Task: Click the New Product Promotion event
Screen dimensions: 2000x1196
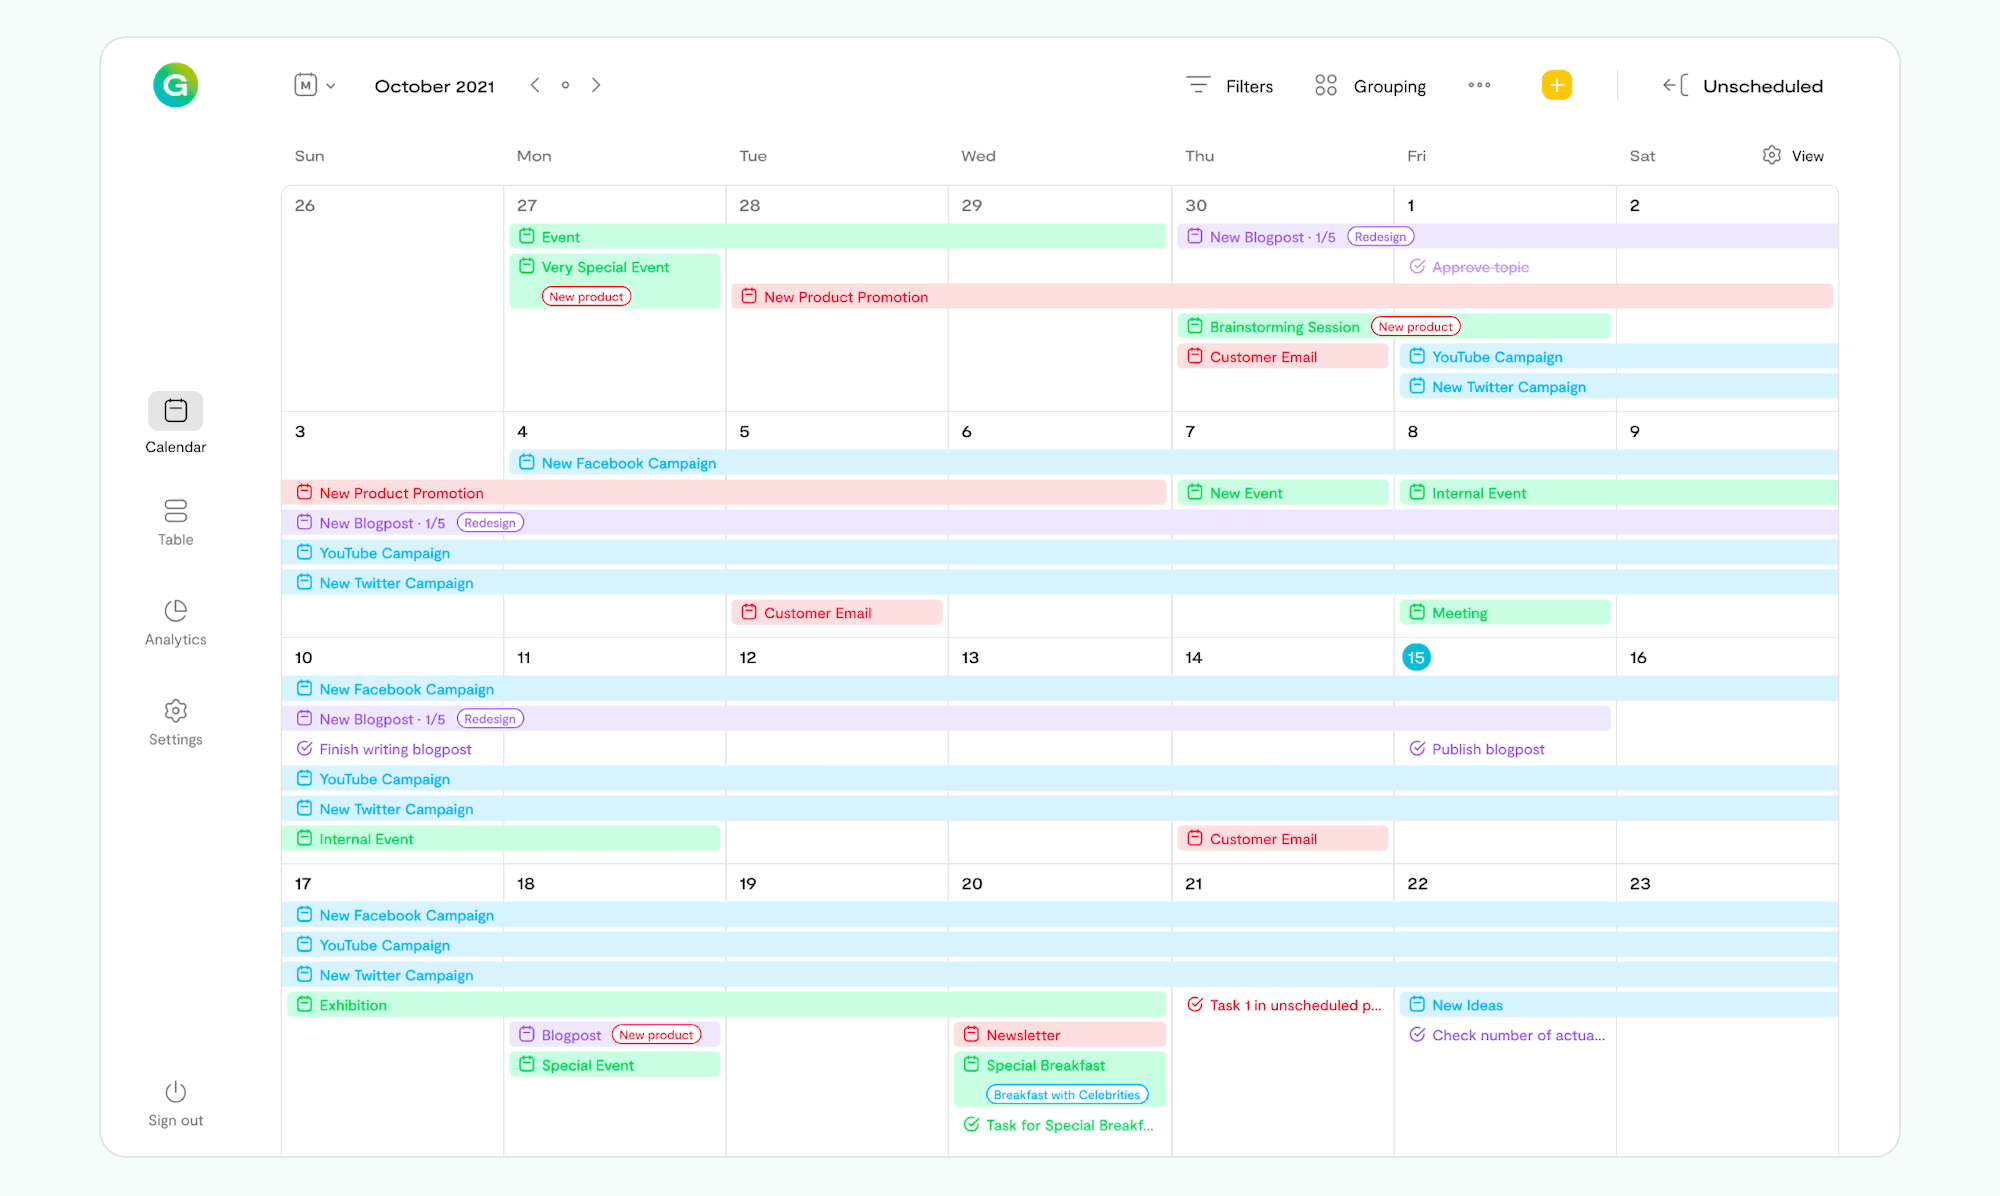Action: pyautogui.click(x=846, y=296)
